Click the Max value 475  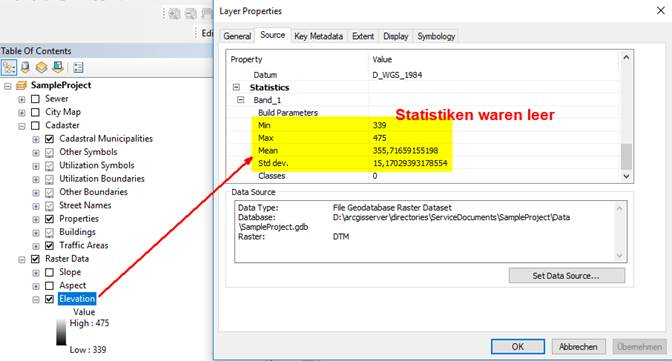tap(379, 138)
